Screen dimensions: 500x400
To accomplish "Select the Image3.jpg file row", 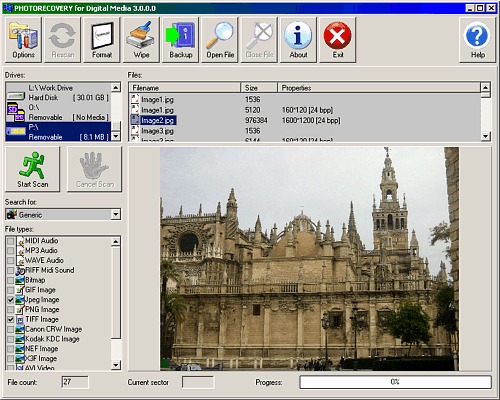I will tap(305, 131).
